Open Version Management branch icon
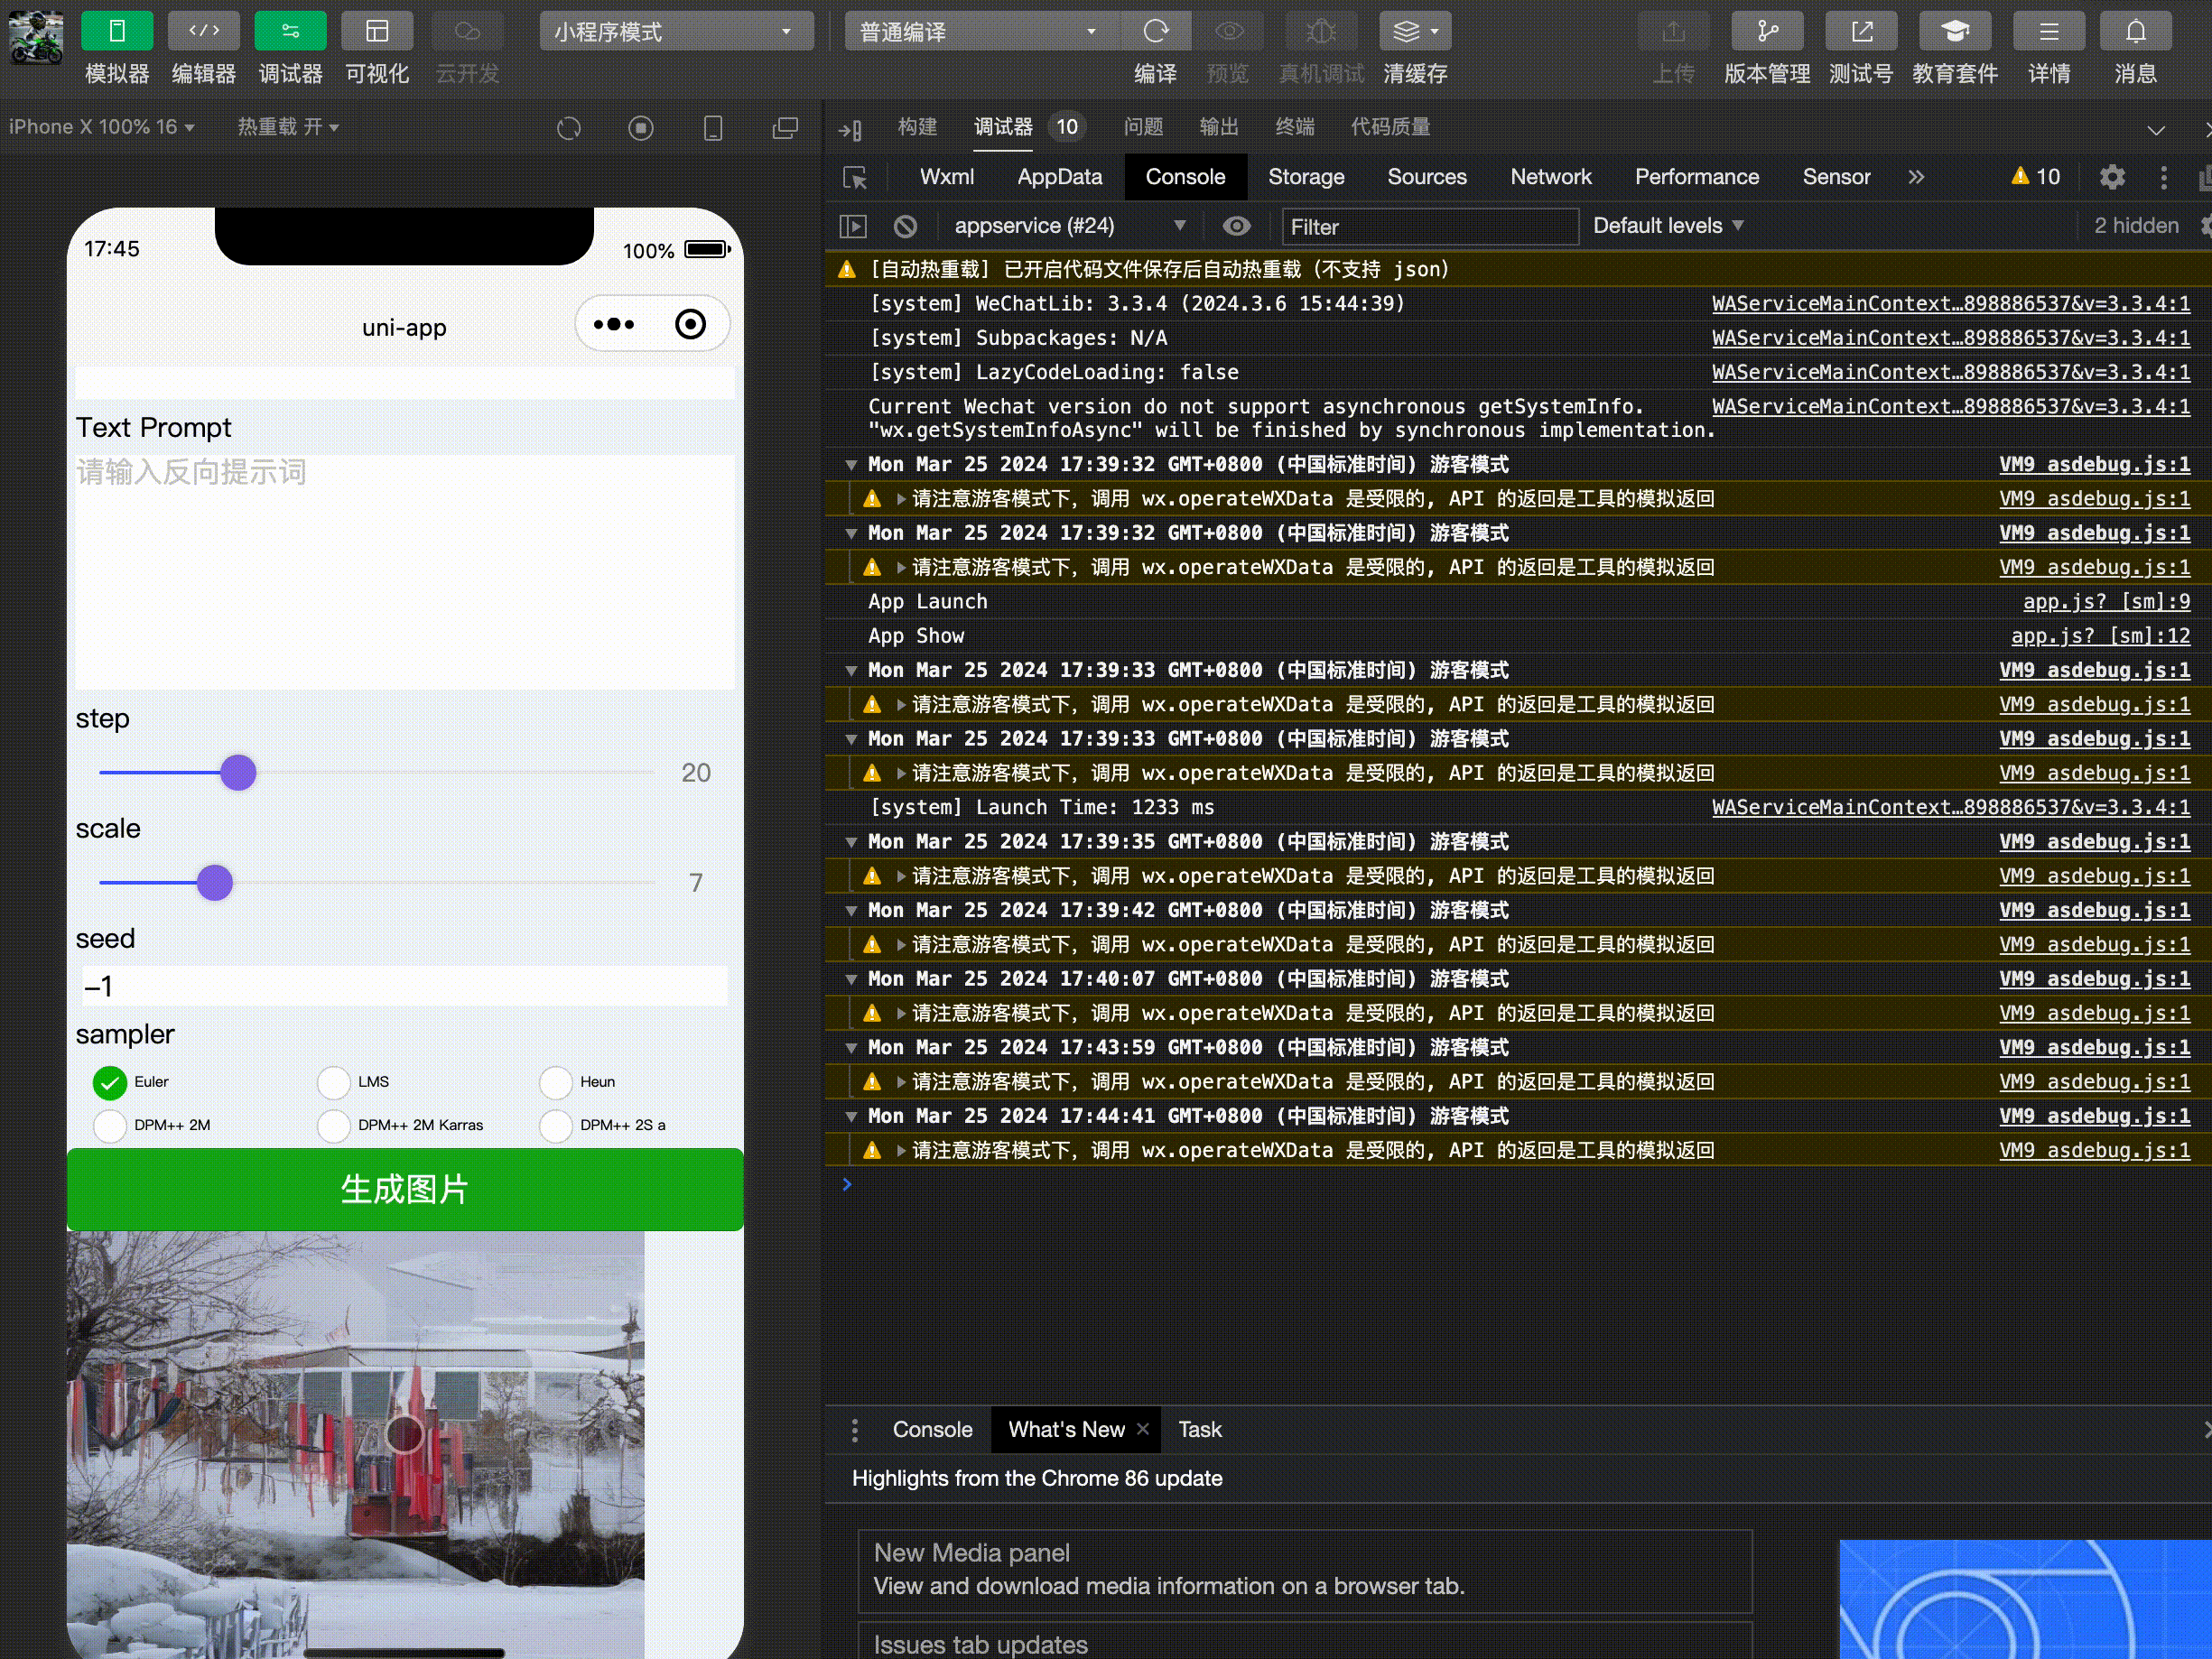The image size is (2212, 1659). click(1767, 31)
